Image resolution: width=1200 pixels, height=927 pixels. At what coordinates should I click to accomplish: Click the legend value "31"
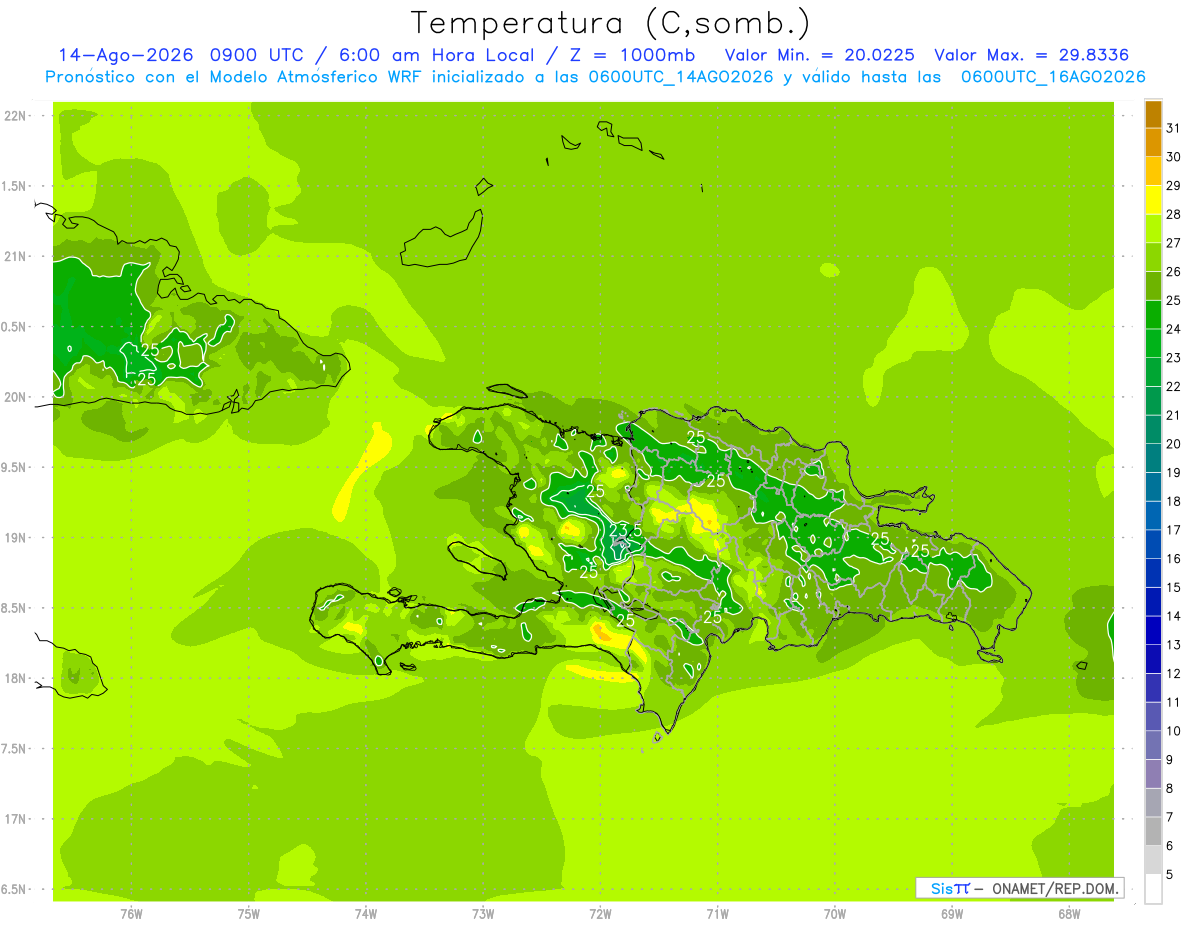(1173, 128)
